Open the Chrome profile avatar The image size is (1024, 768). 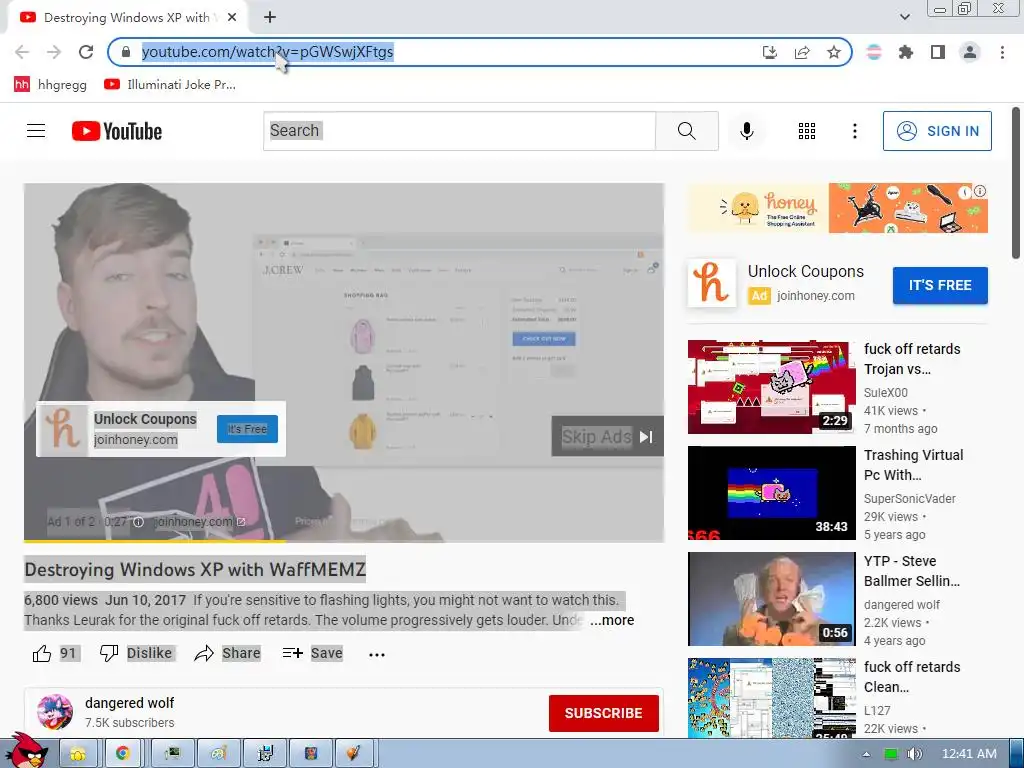click(x=970, y=52)
